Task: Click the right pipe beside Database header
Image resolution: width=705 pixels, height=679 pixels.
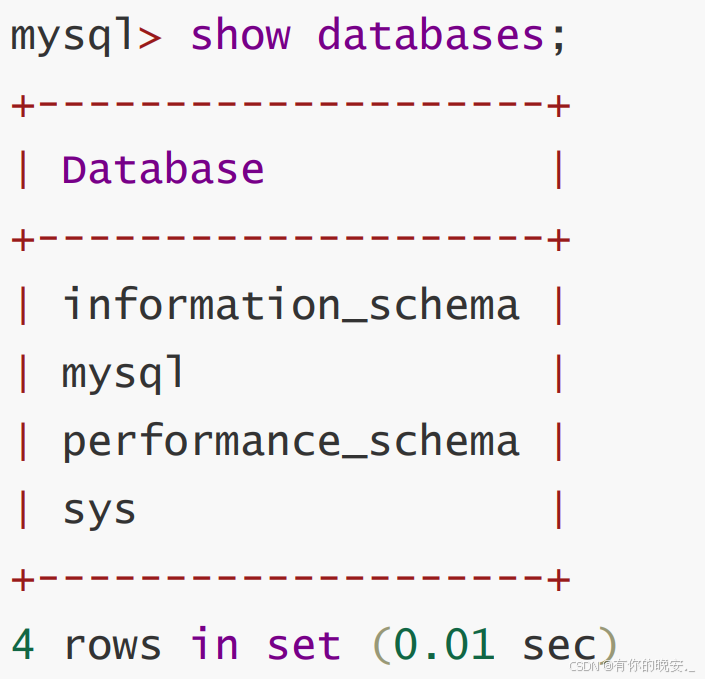Action: [559, 170]
